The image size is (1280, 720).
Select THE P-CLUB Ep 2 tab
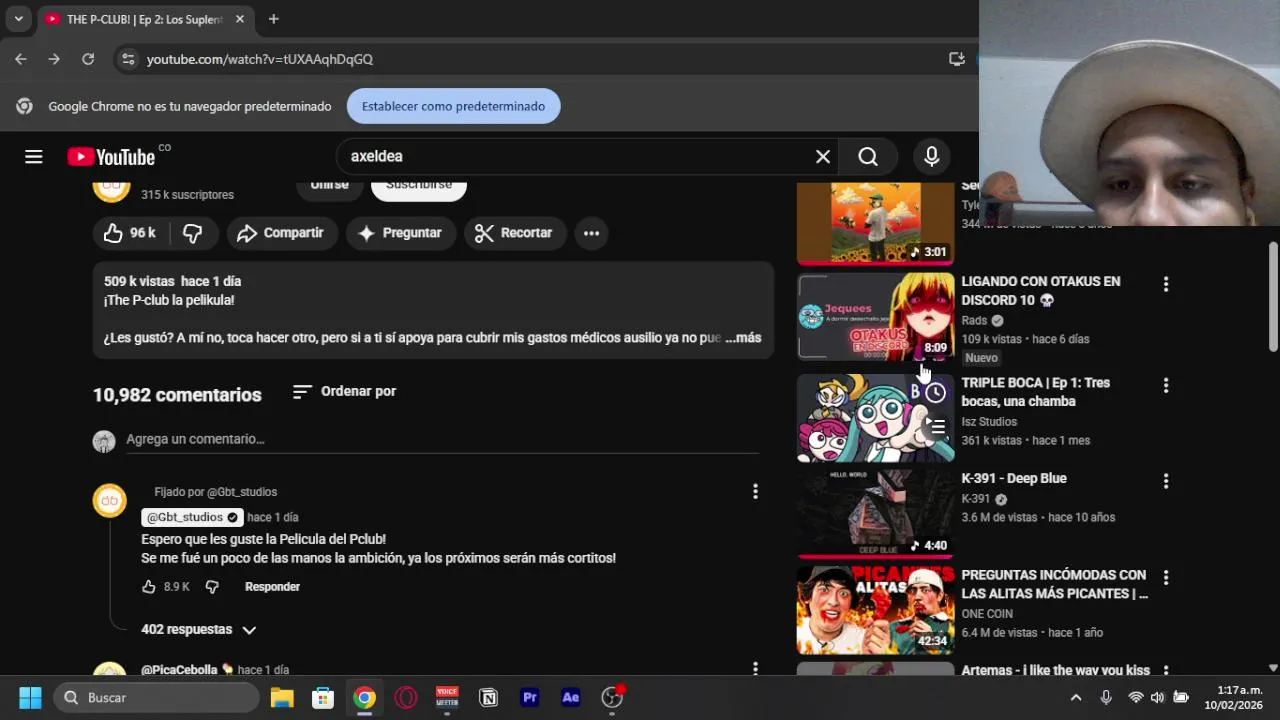[x=143, y=19]
